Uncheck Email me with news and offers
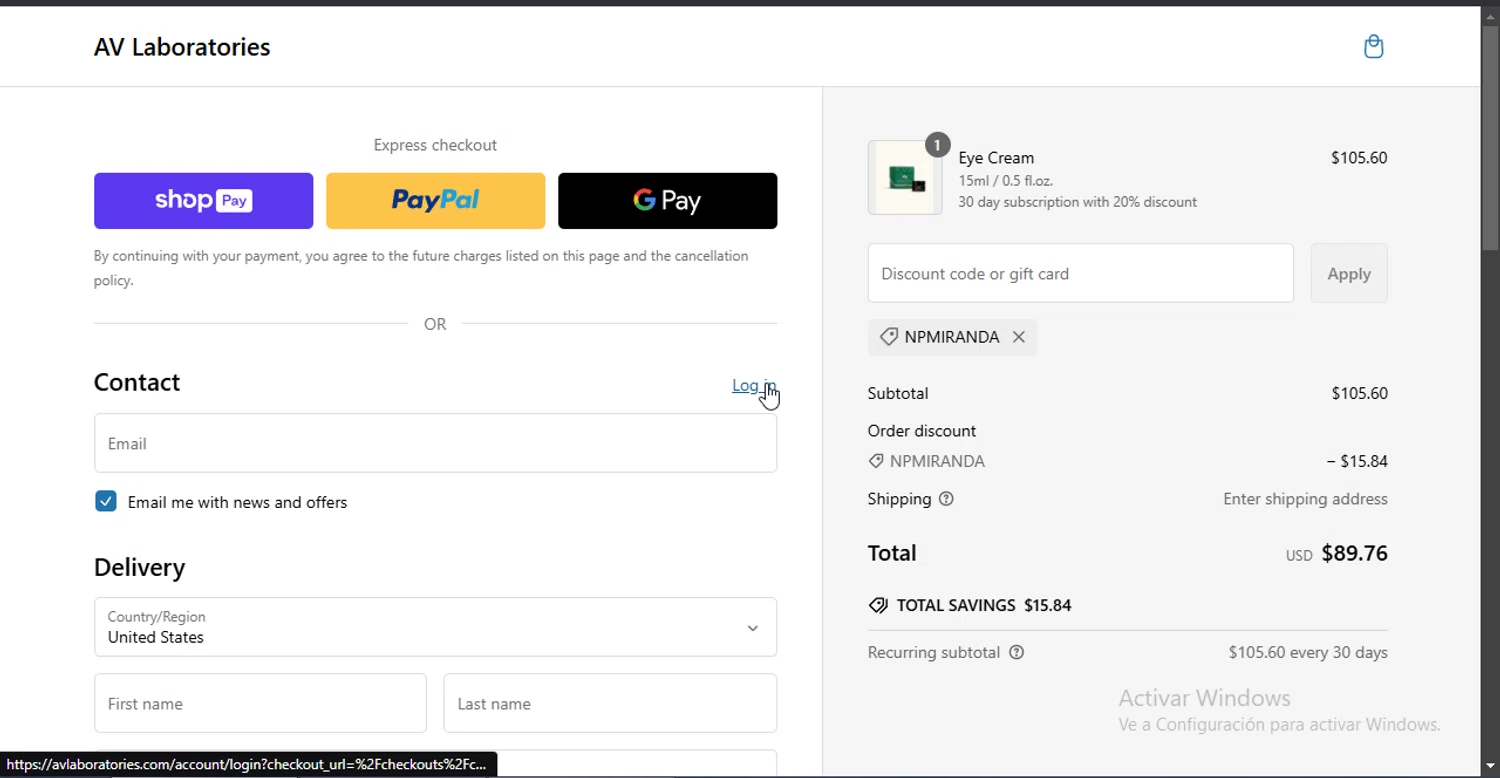 point(106,501)
